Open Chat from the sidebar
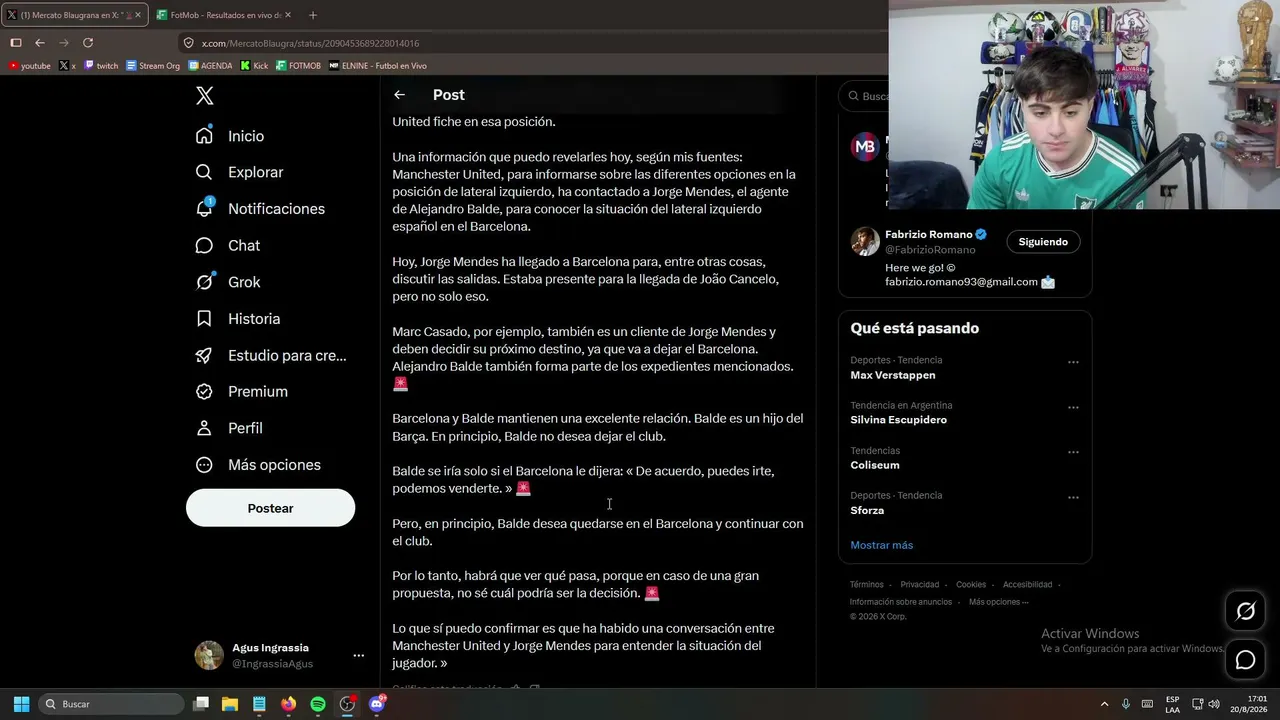This screenshot has height=720, width=1280. 228,245
